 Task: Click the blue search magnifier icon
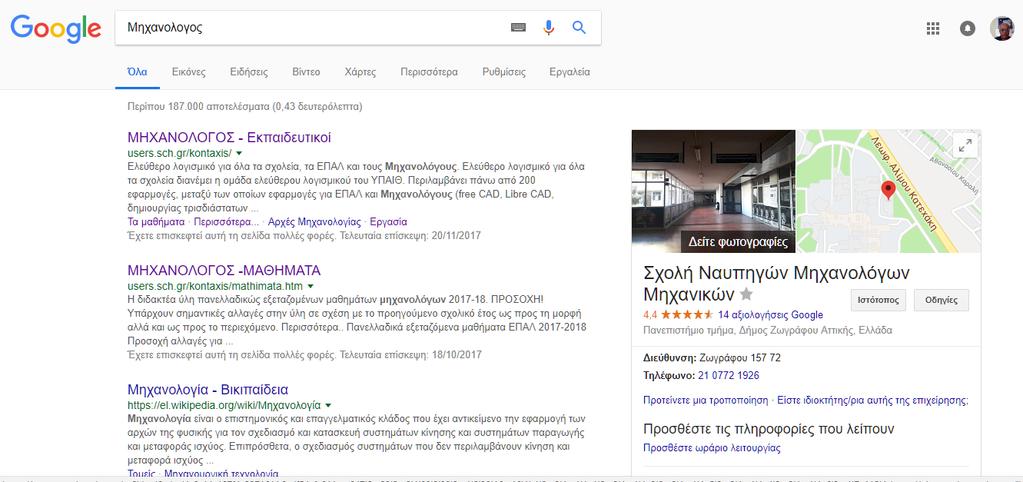tap(579, 27)
